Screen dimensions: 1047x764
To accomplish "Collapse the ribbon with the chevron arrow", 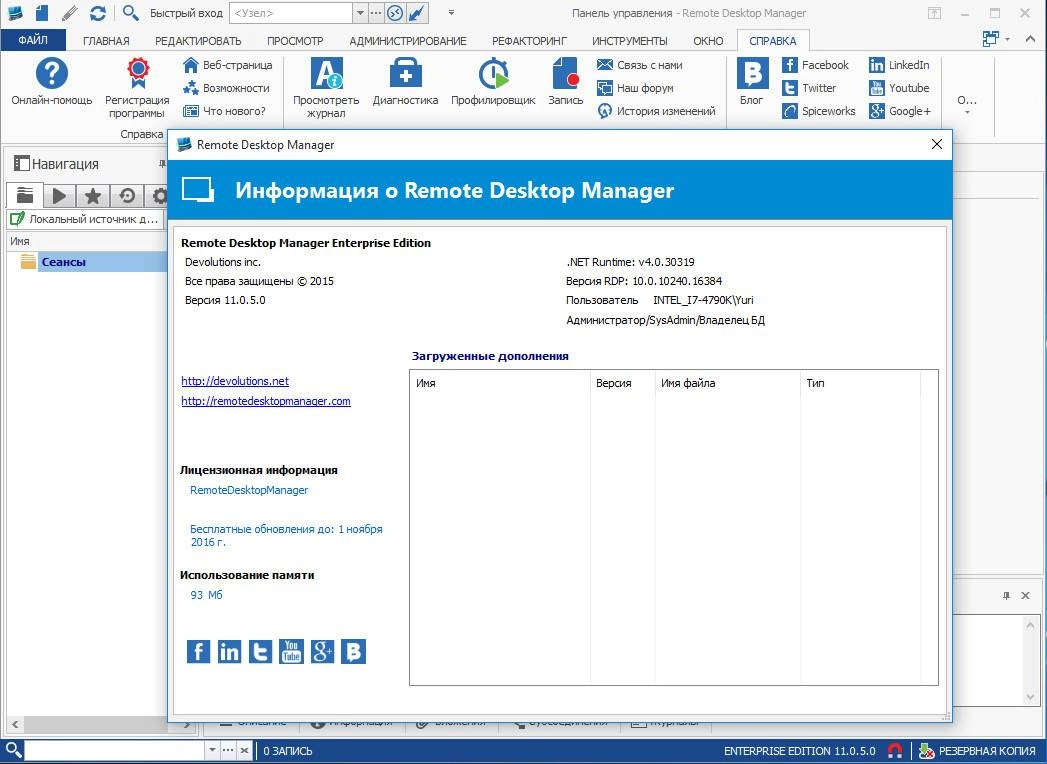I will [x=1030, y=39].
